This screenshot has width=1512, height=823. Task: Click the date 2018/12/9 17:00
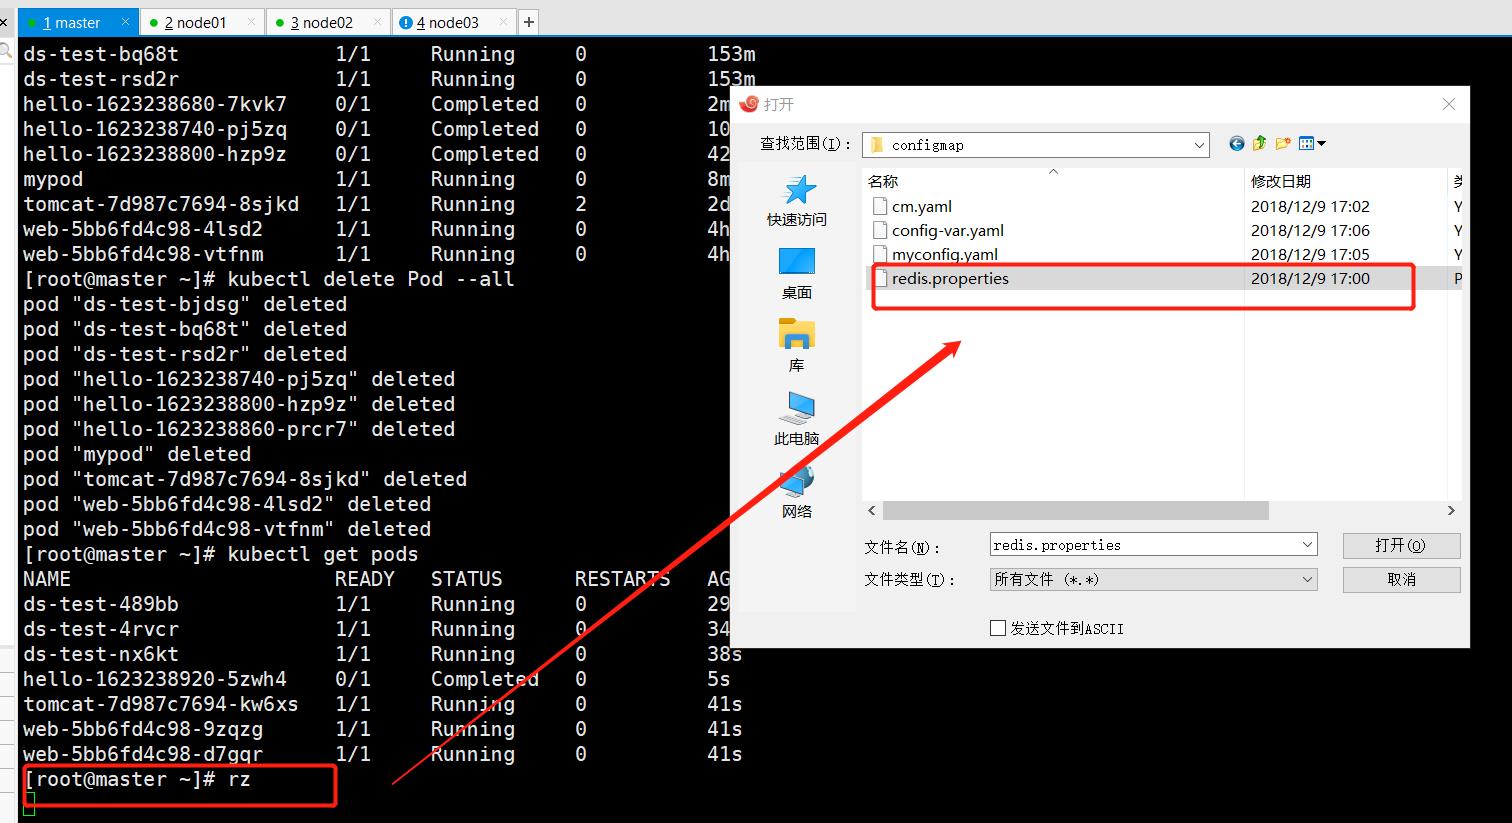[1310, 278]
